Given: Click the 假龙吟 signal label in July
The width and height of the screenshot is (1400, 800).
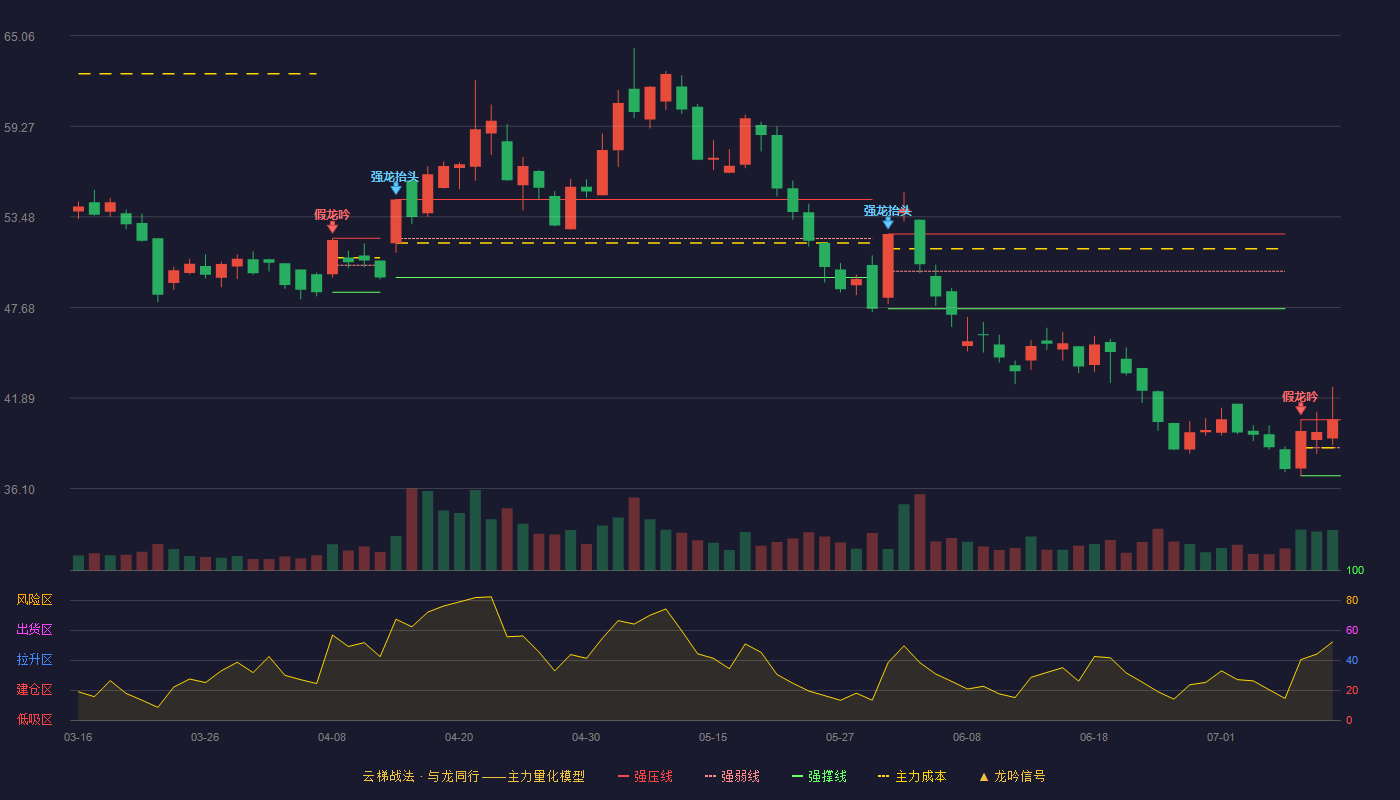Looking at the screenshot, I should click(1300, 397).
